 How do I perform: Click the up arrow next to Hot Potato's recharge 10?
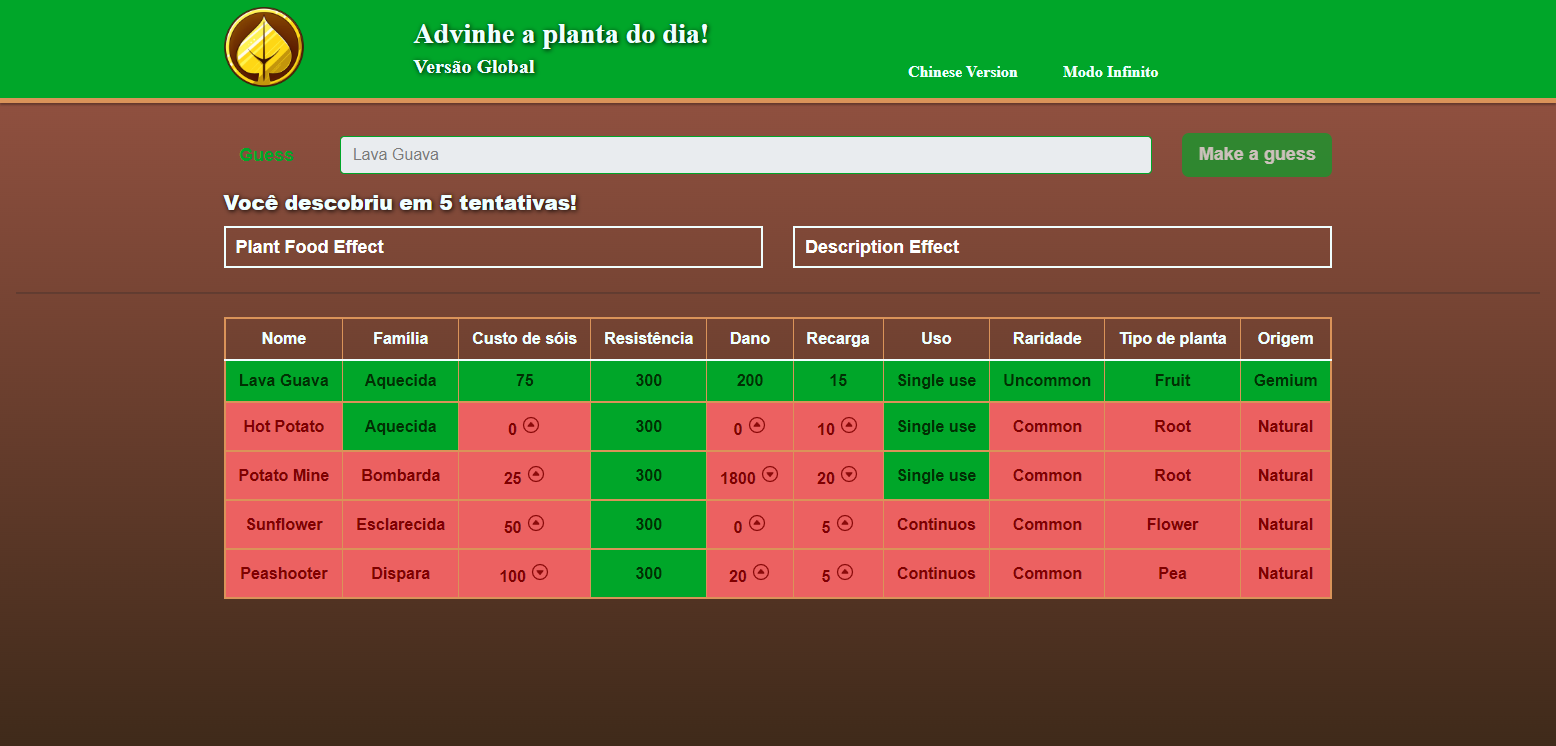click(849, 425)
